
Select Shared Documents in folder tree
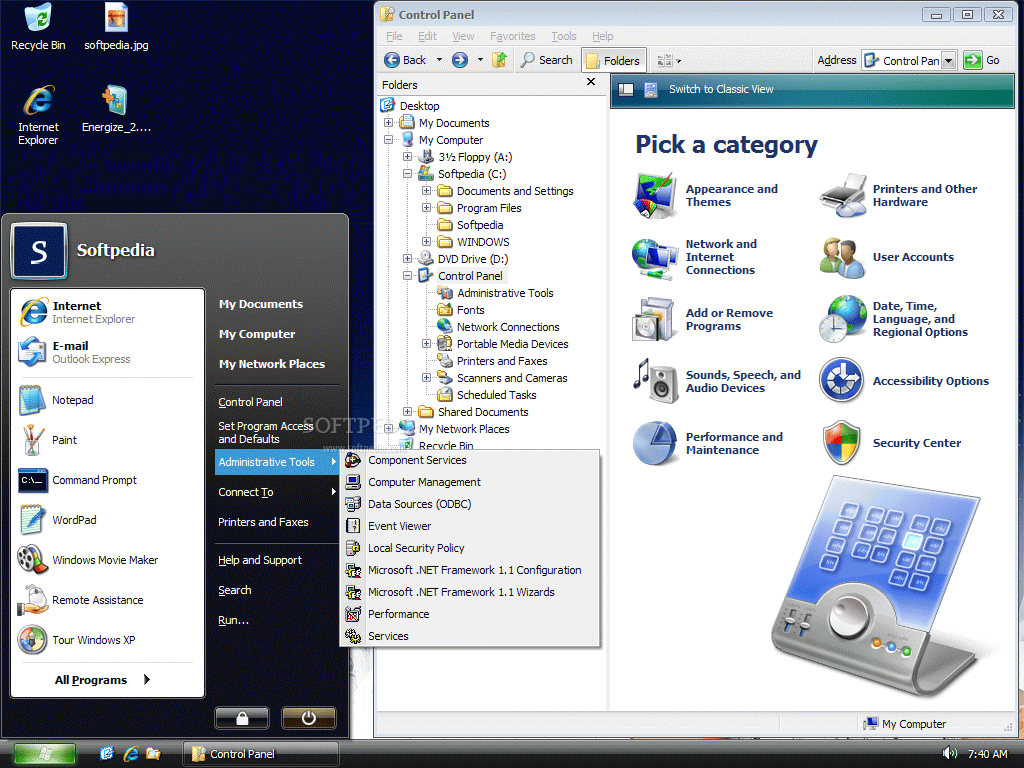483,412
